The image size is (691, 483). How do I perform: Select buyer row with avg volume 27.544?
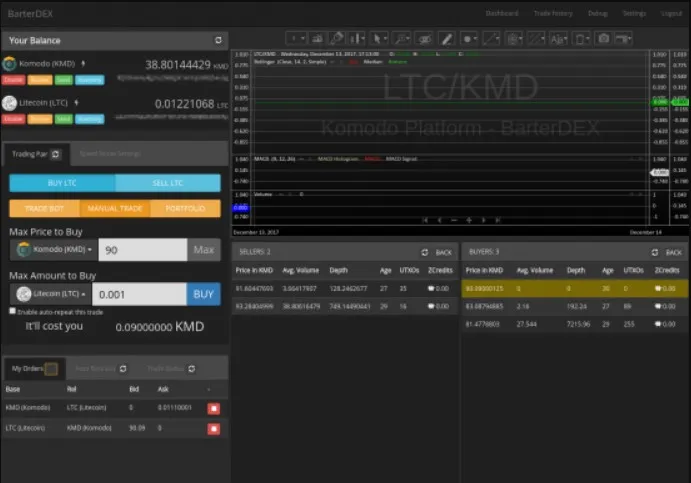pos(575,324)
